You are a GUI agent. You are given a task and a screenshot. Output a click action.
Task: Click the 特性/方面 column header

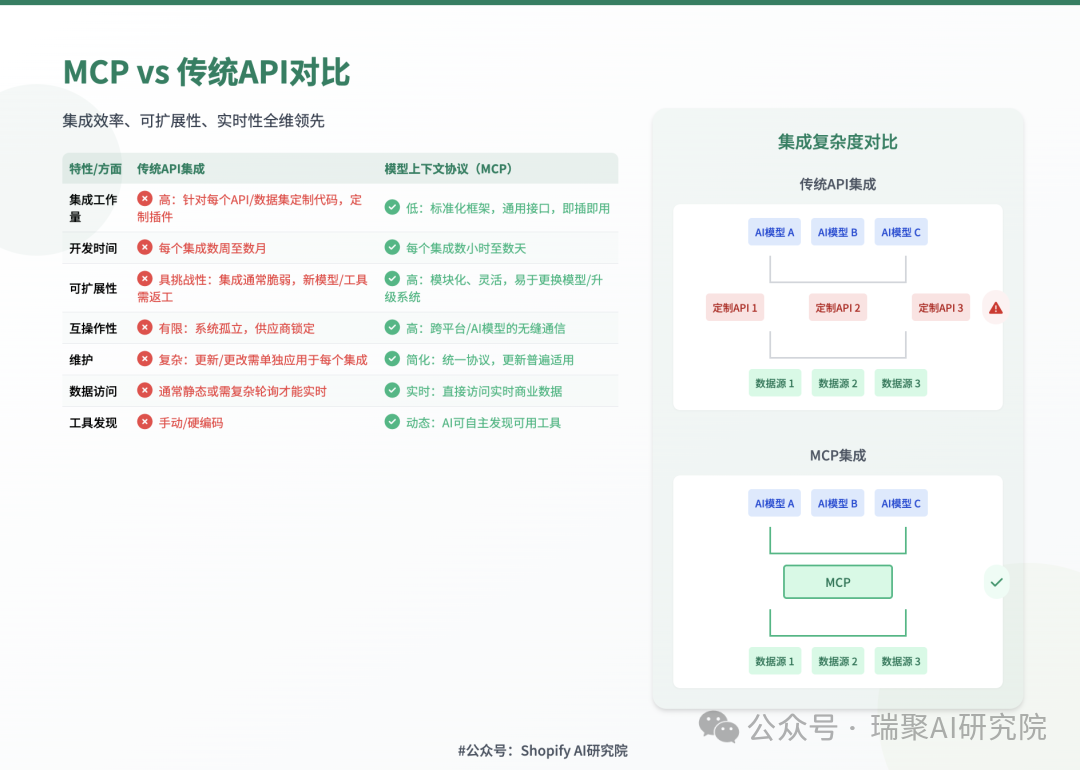[95, 169]
